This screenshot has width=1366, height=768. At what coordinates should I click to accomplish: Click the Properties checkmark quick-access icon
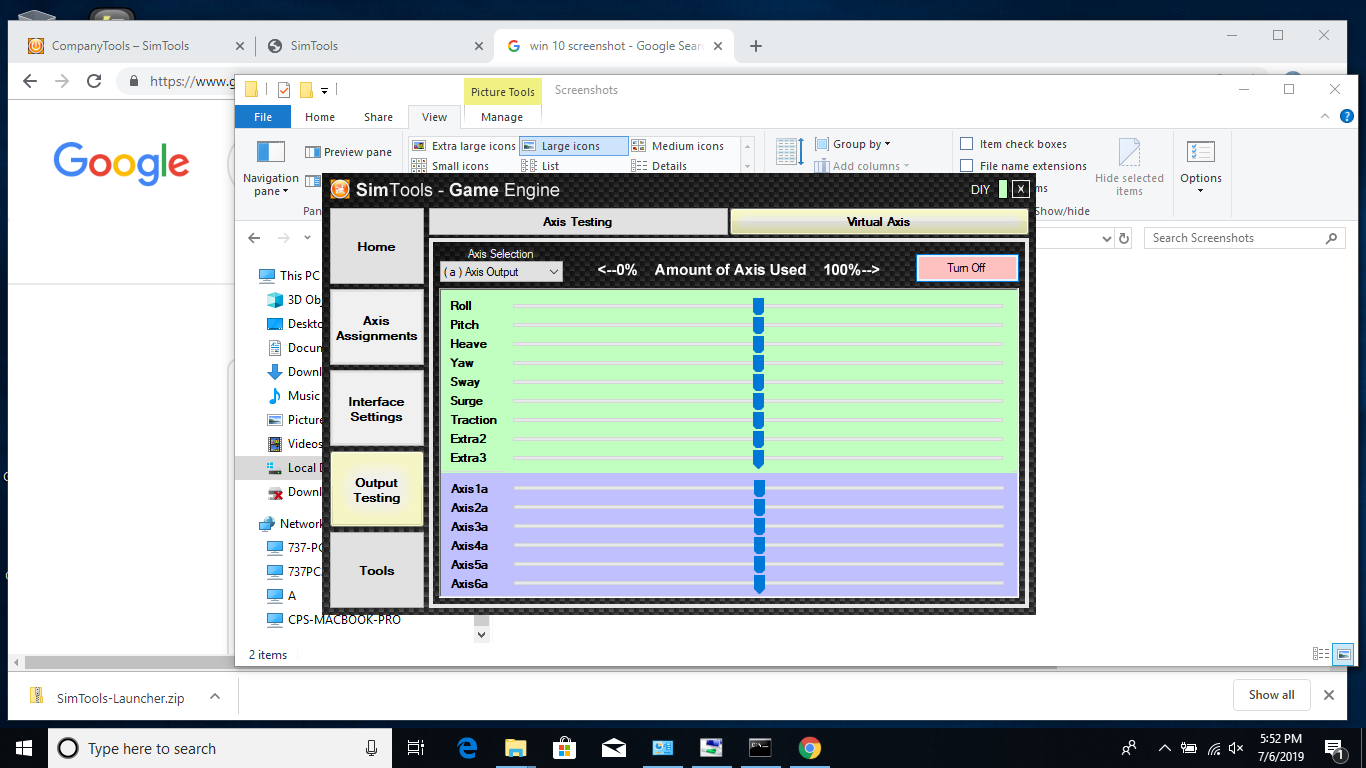tap(284, 90)
